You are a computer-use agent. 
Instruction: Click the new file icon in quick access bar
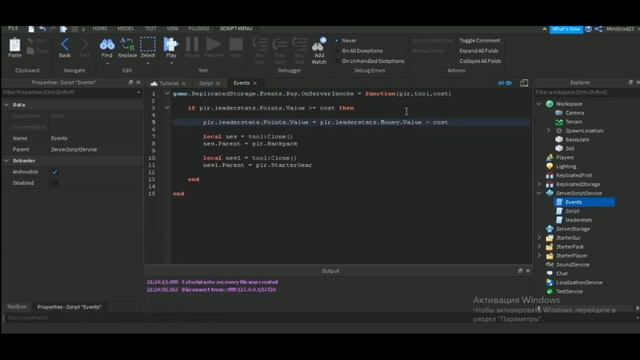(31, 29)
